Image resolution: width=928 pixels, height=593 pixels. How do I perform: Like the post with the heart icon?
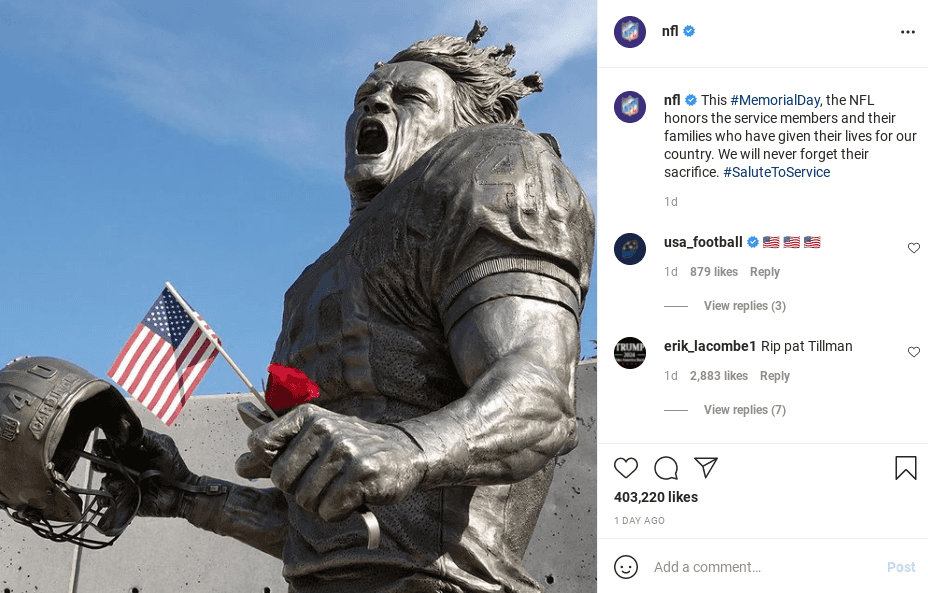coord(626,468)
